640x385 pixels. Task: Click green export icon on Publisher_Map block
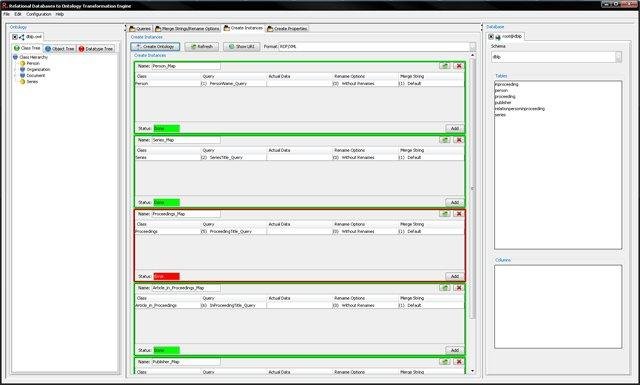click(444, 362)
